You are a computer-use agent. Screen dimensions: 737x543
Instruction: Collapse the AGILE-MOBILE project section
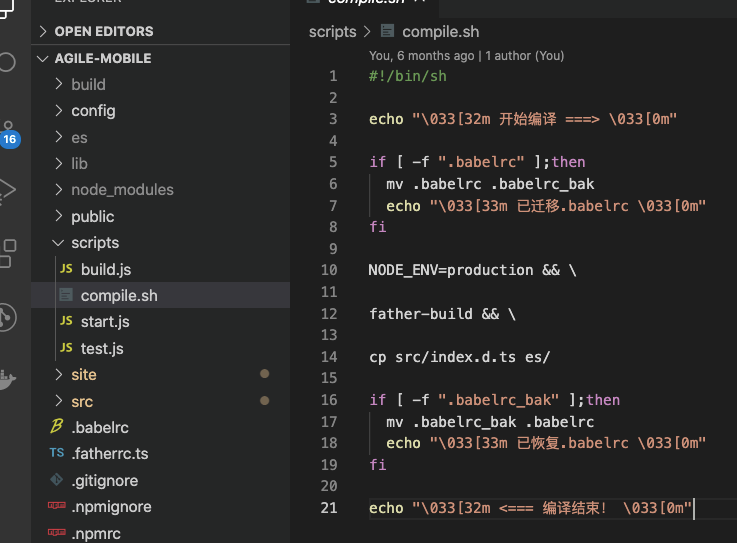pos(43,58)
